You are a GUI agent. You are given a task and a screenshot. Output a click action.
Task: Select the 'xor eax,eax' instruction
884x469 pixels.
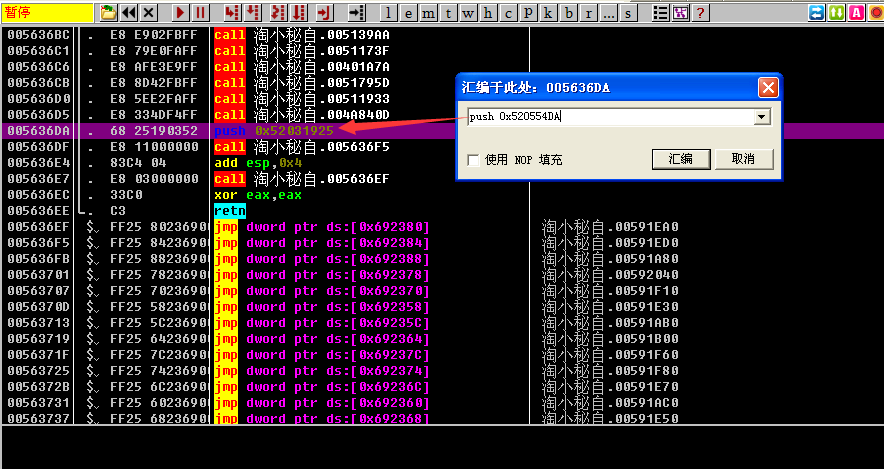tap(258, 195)
